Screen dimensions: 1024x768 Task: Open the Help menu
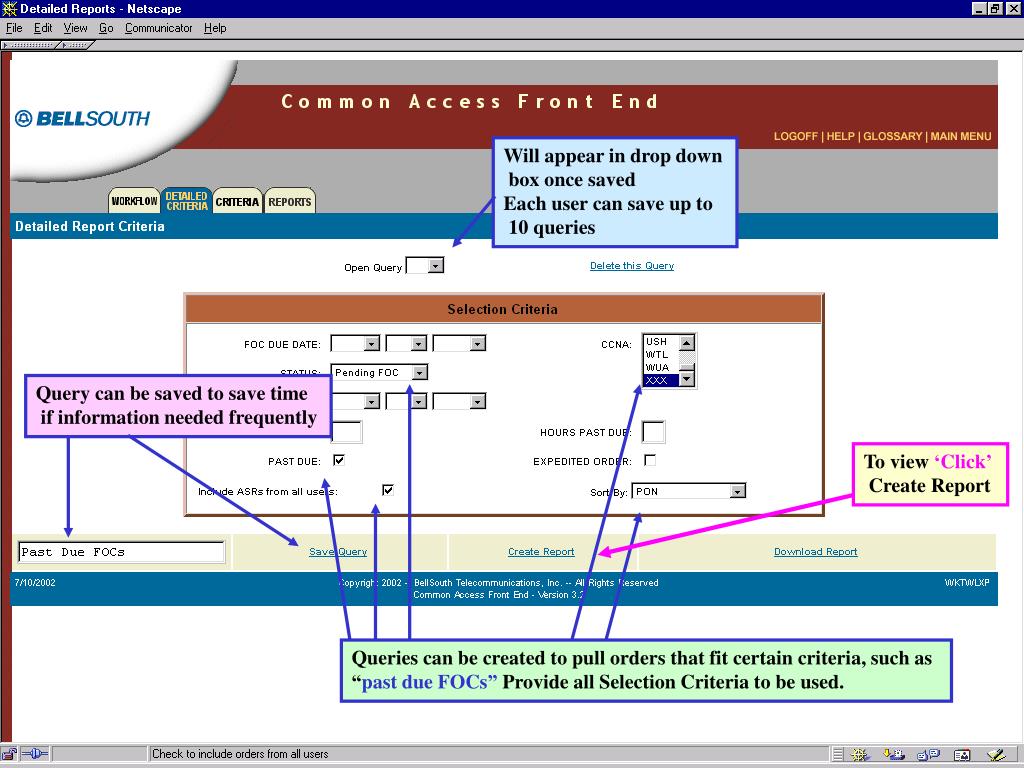click(215, 28)
